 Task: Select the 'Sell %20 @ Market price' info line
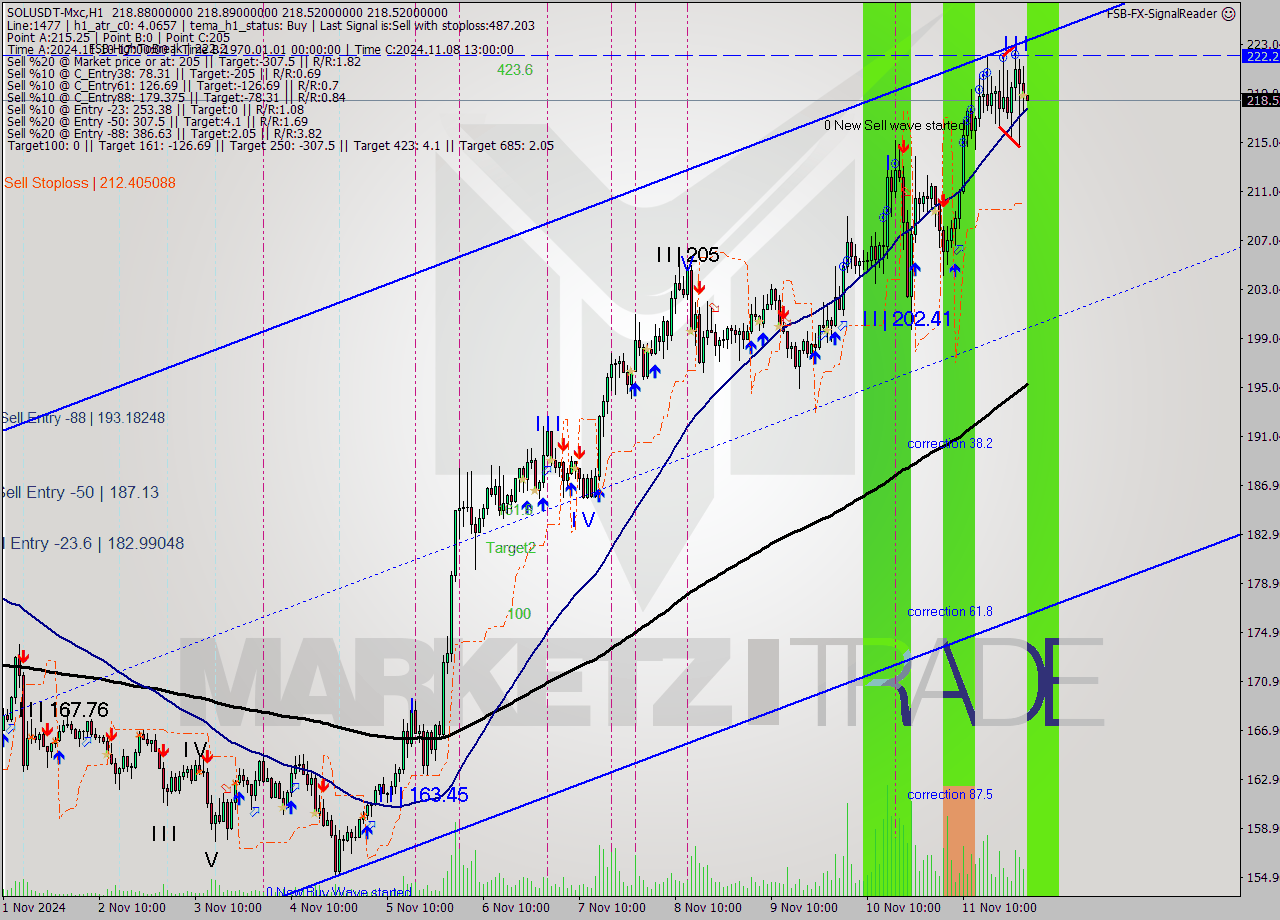point(184,61)
